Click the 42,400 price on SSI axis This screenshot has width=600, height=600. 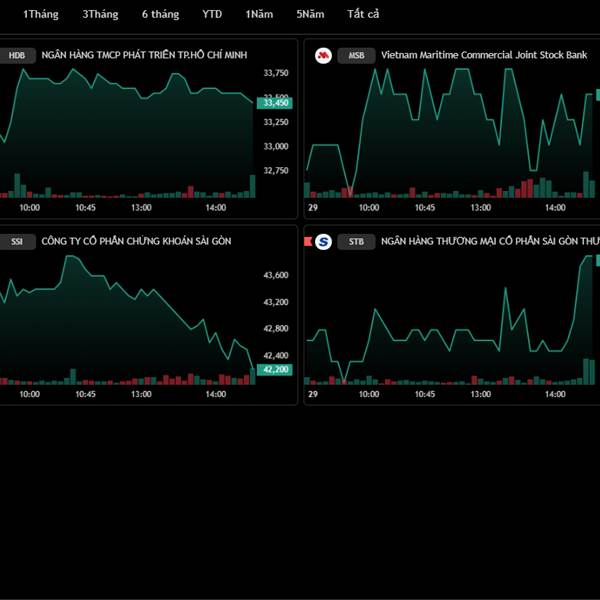276,356
